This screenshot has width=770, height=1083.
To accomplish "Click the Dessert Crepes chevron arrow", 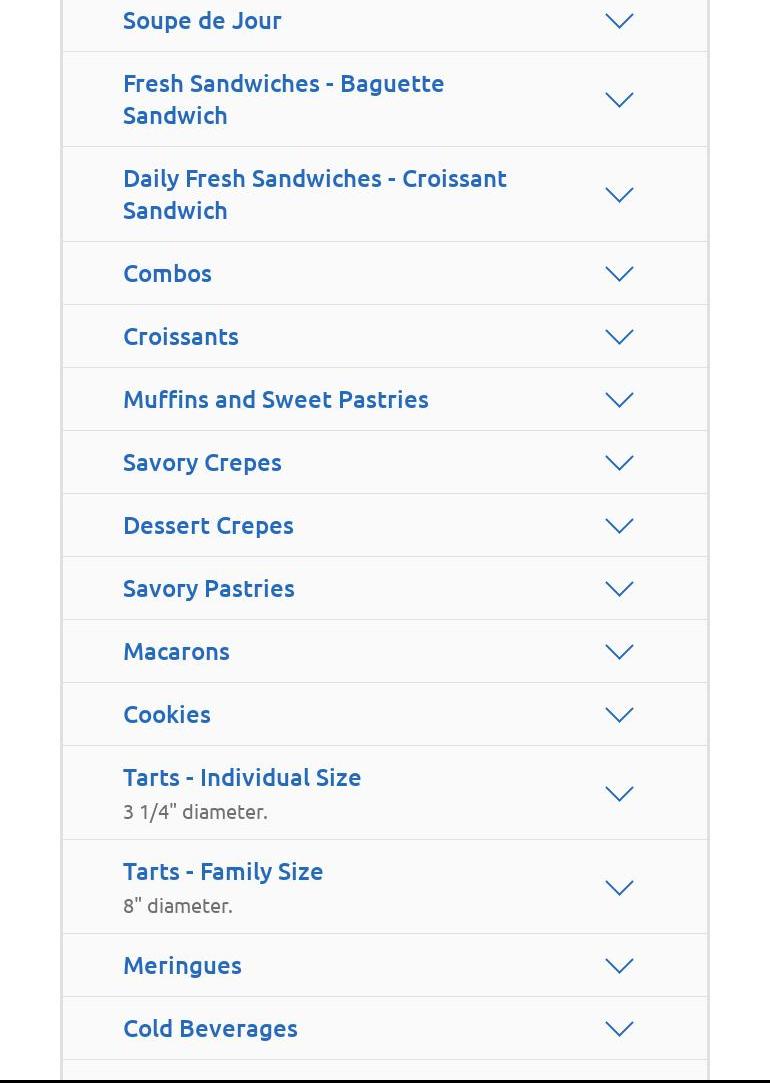I will point(620,526).
